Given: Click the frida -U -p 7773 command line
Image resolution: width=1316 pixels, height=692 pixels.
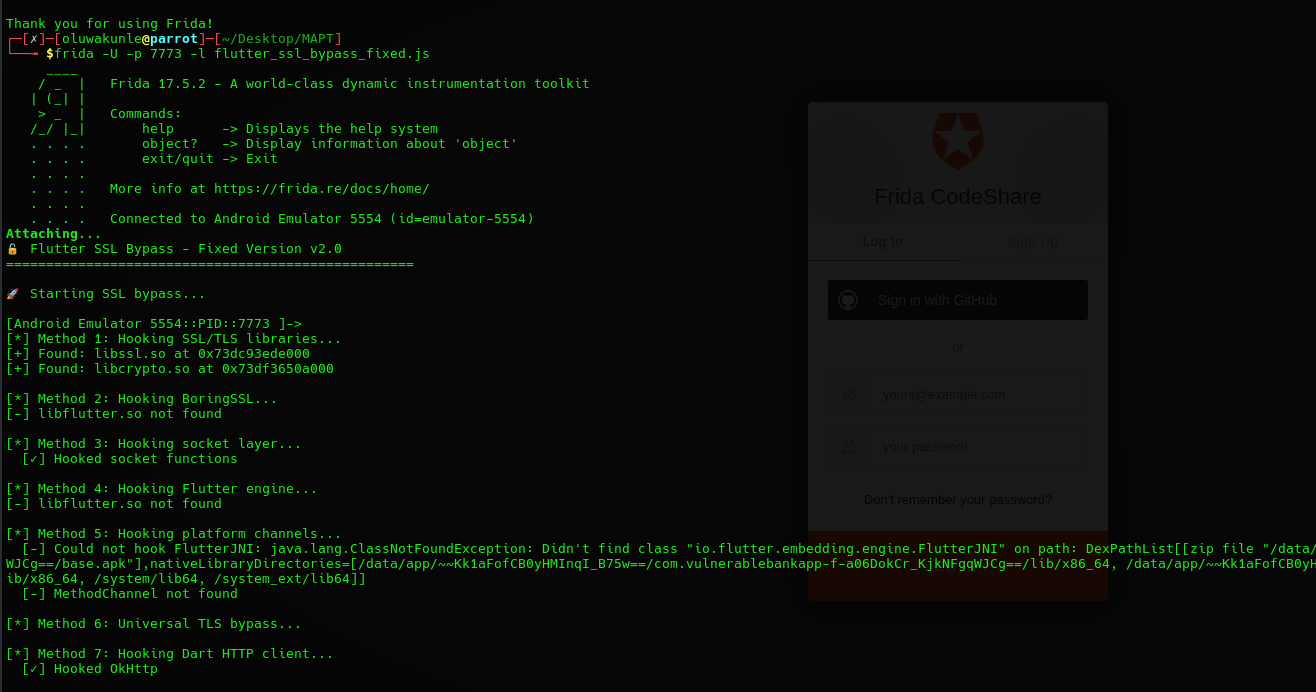Looking at the screenshot, I should point(242,54).
